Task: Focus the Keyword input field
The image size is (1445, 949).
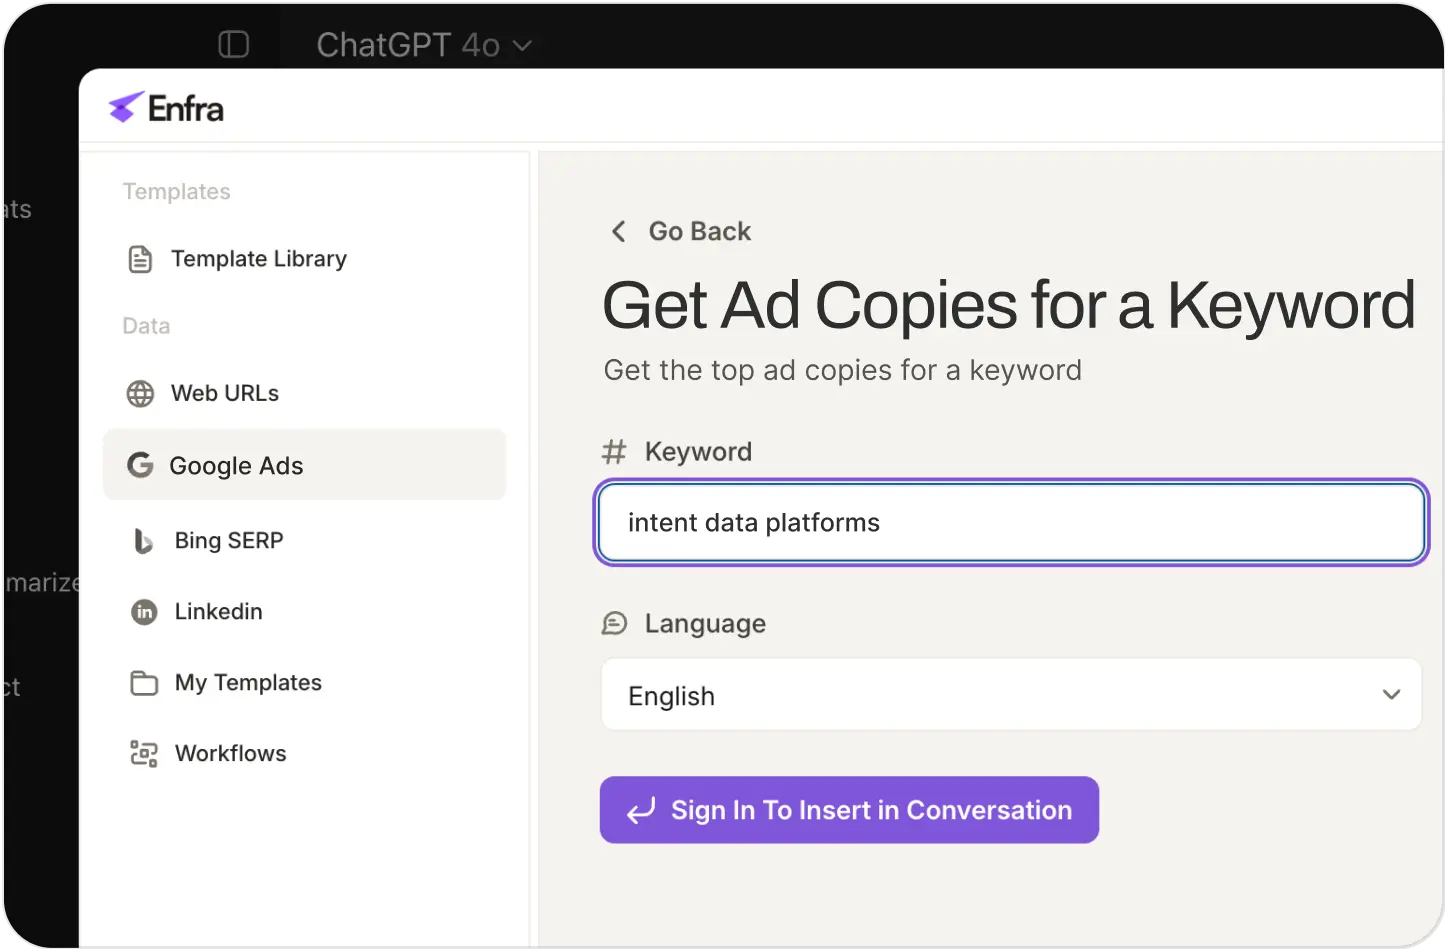Action: click(1010, 523)
